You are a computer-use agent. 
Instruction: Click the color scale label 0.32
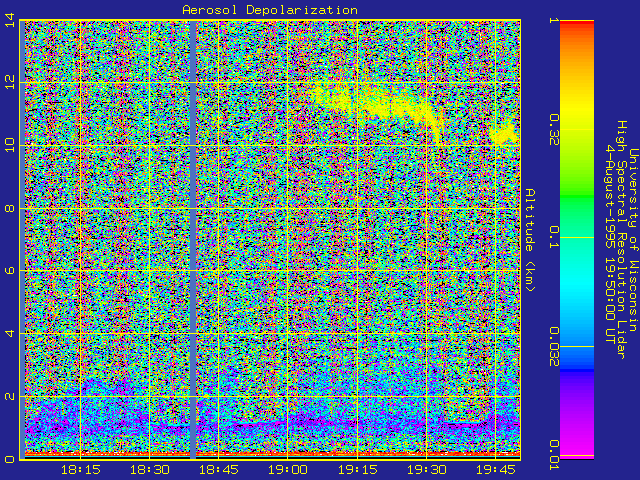pos(554,130)
